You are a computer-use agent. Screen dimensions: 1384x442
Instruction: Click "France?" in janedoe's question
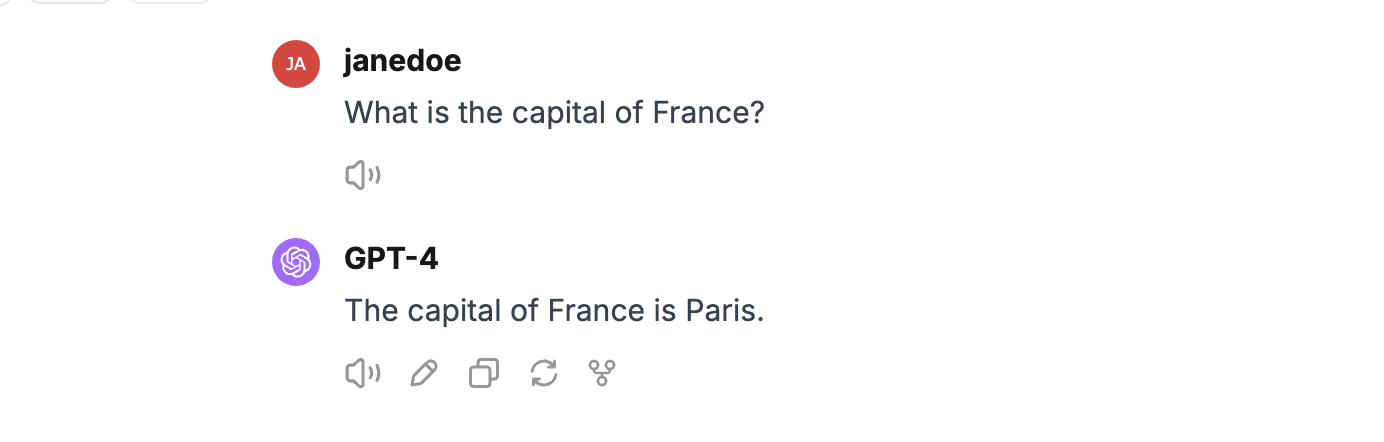tap(708, 113)
